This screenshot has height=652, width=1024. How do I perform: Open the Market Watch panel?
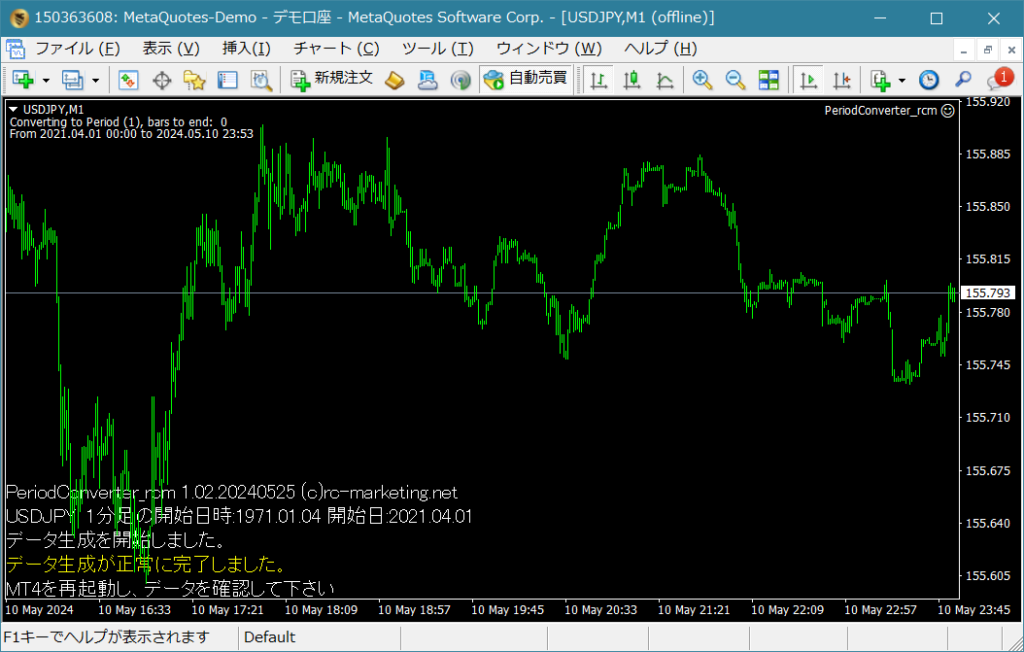128,80
